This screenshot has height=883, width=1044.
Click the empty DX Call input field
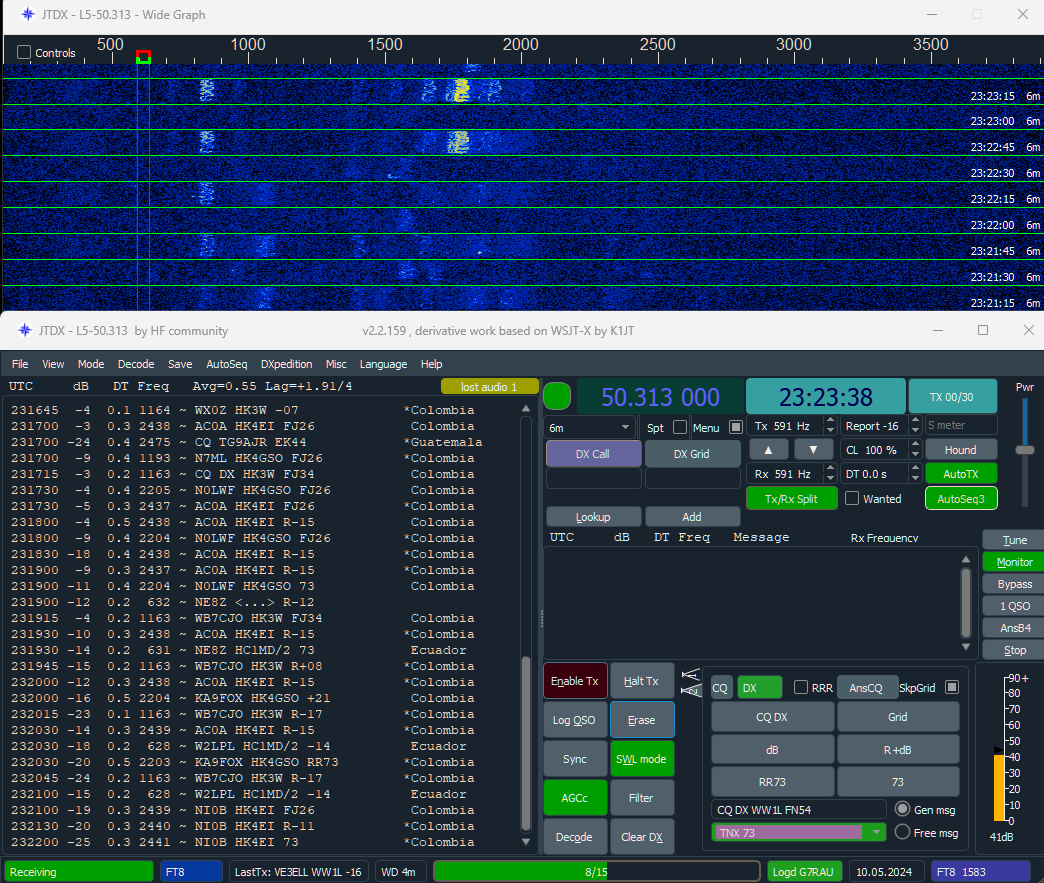coord(593,478)
